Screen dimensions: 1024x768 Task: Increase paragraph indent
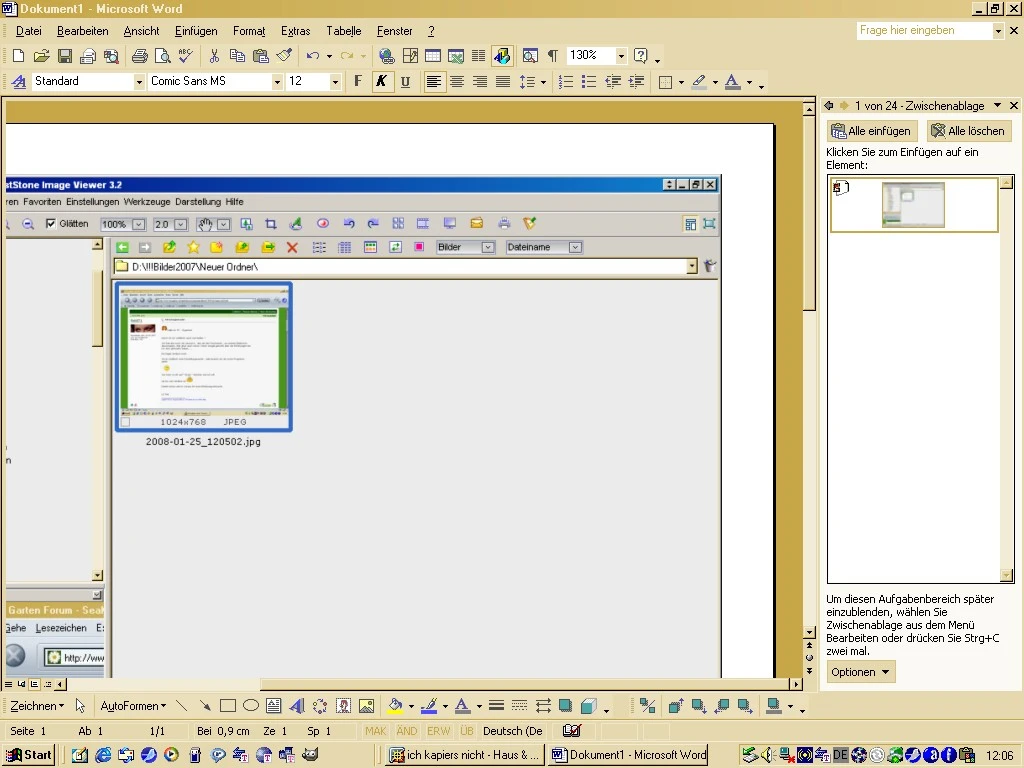pos(636,82)
